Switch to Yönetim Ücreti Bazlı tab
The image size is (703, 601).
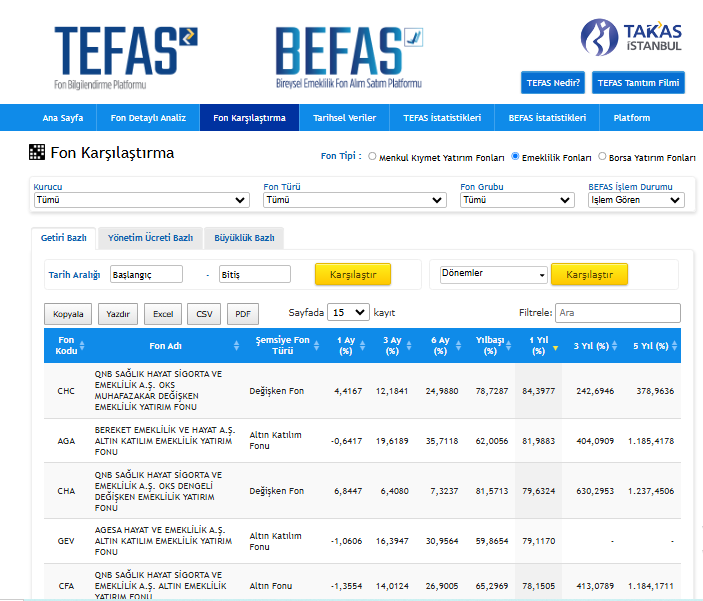coord(150,238)
